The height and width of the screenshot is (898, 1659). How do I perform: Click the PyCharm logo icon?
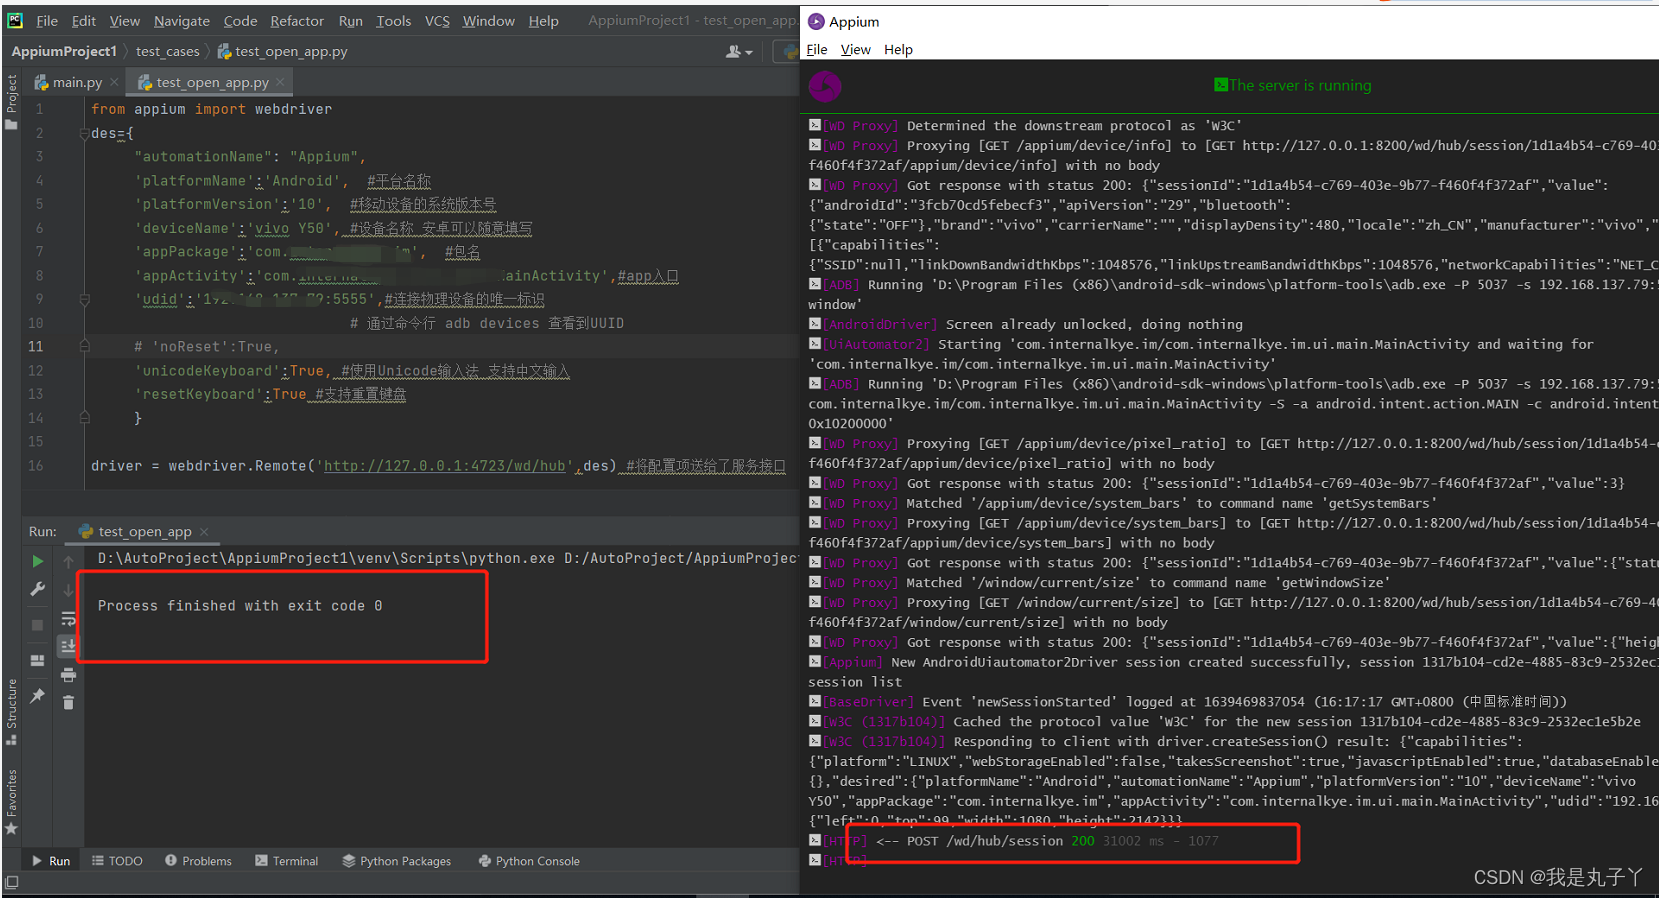coord(15,20)
